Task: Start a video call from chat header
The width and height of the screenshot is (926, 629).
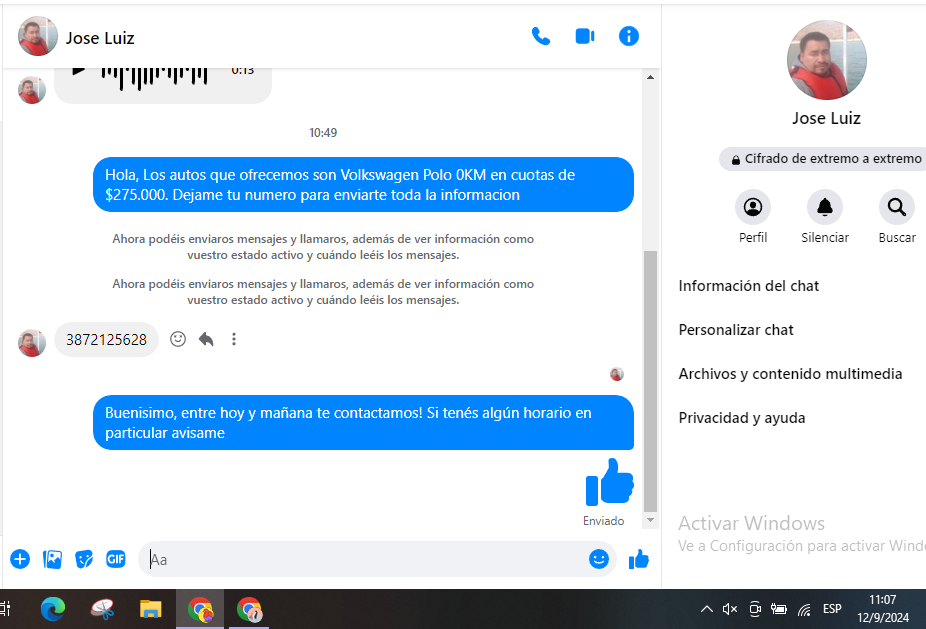Action: [x=585, y=37]
